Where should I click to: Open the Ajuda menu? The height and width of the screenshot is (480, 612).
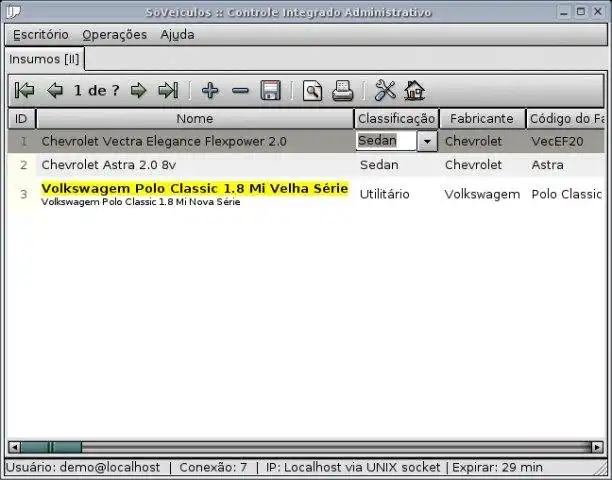177,35
